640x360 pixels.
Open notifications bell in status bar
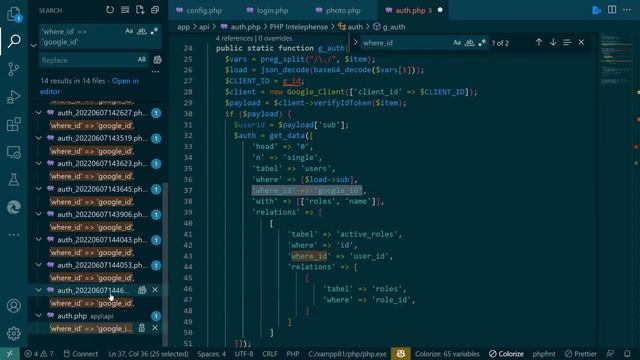[627, 353]
